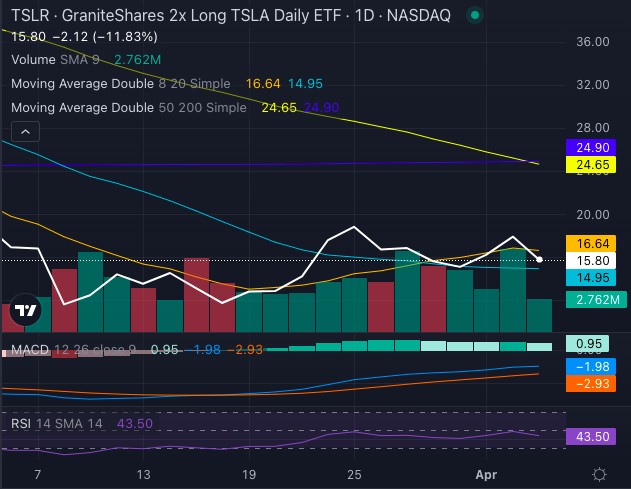The width and height of the screenshot is (631, 489).
Task: Click the 36.00 price scale level
Action: point(593,41)
